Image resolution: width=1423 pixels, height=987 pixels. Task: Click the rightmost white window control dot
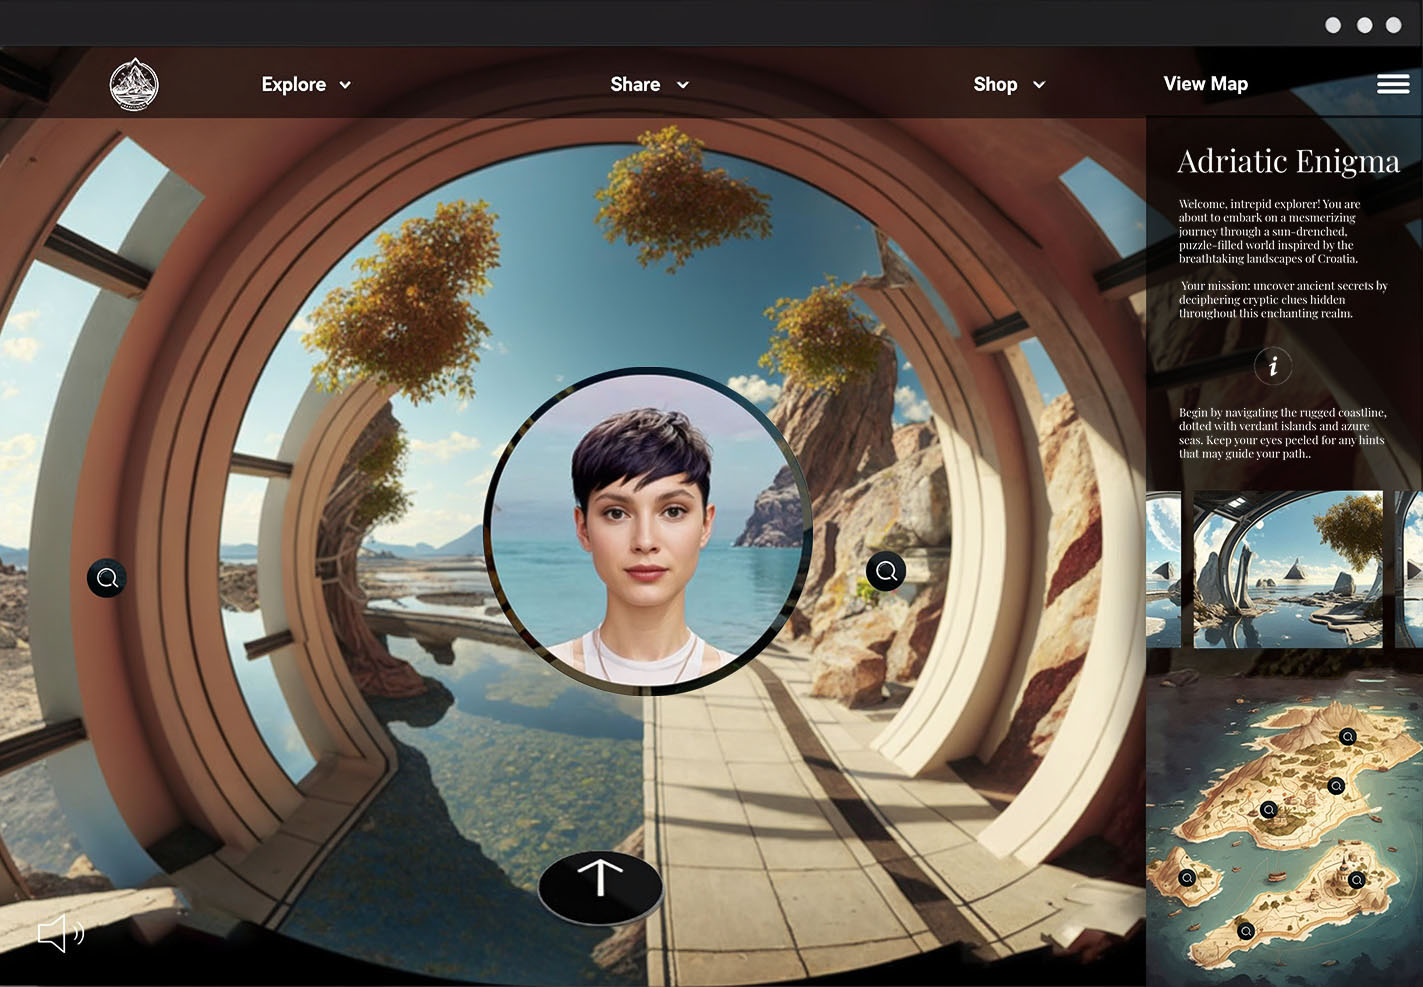1393,25
